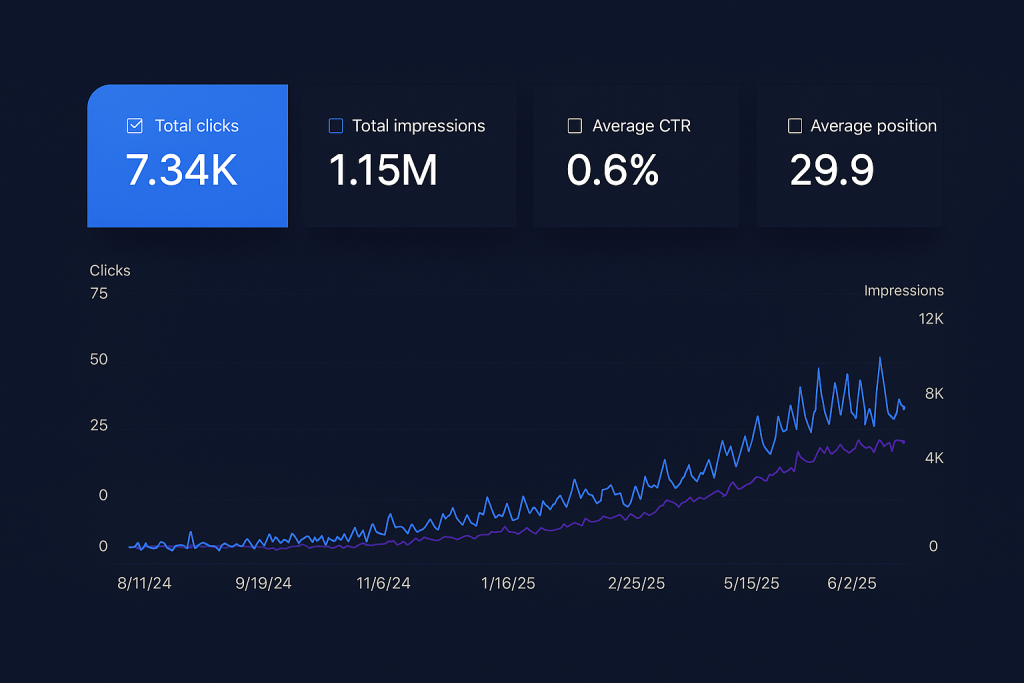Image resolution: width=1024 pixels, height=683 pixels.
Task: Click the Impressions axis title
Action: [x=903, y=291]
